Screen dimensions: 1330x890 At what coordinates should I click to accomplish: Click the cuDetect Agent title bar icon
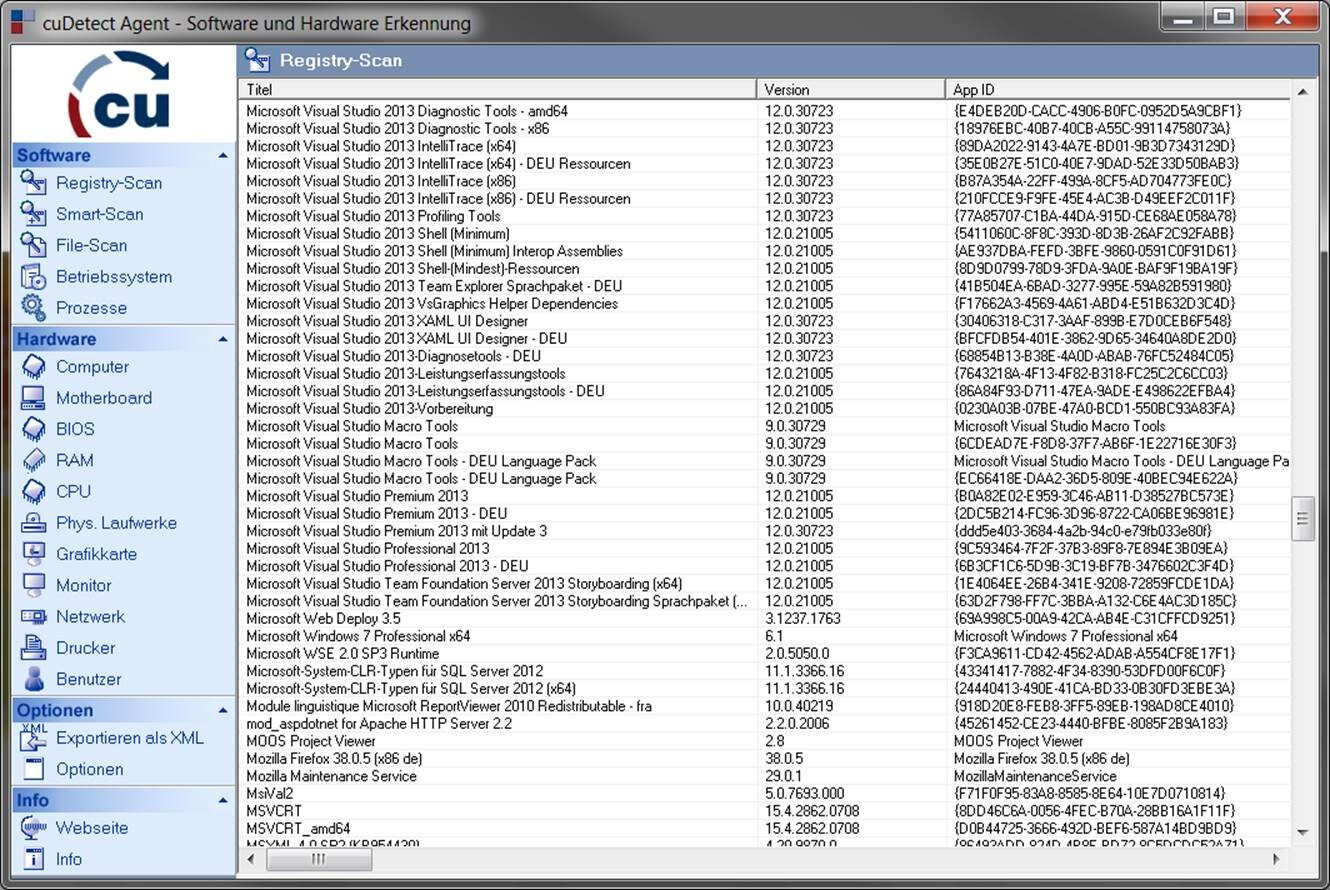click(21, 21)
